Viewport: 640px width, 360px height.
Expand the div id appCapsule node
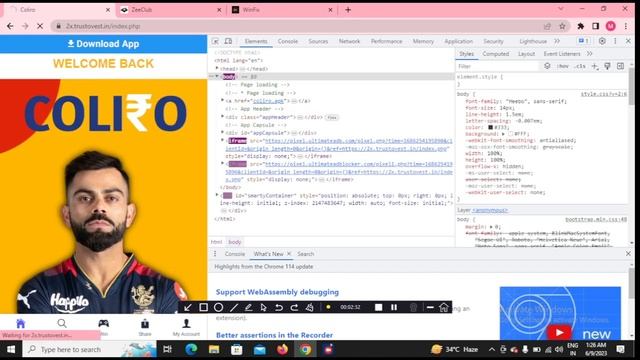223,133
